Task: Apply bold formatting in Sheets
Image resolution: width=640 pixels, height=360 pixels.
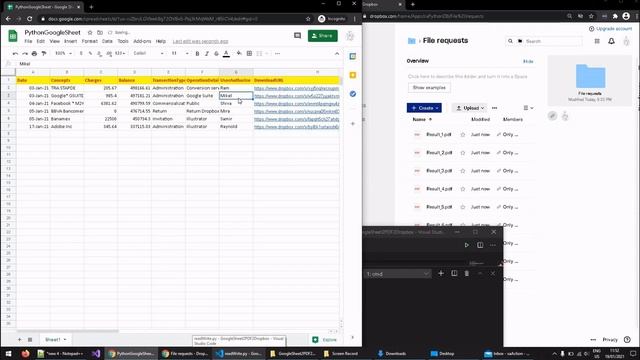Action: 197,53
